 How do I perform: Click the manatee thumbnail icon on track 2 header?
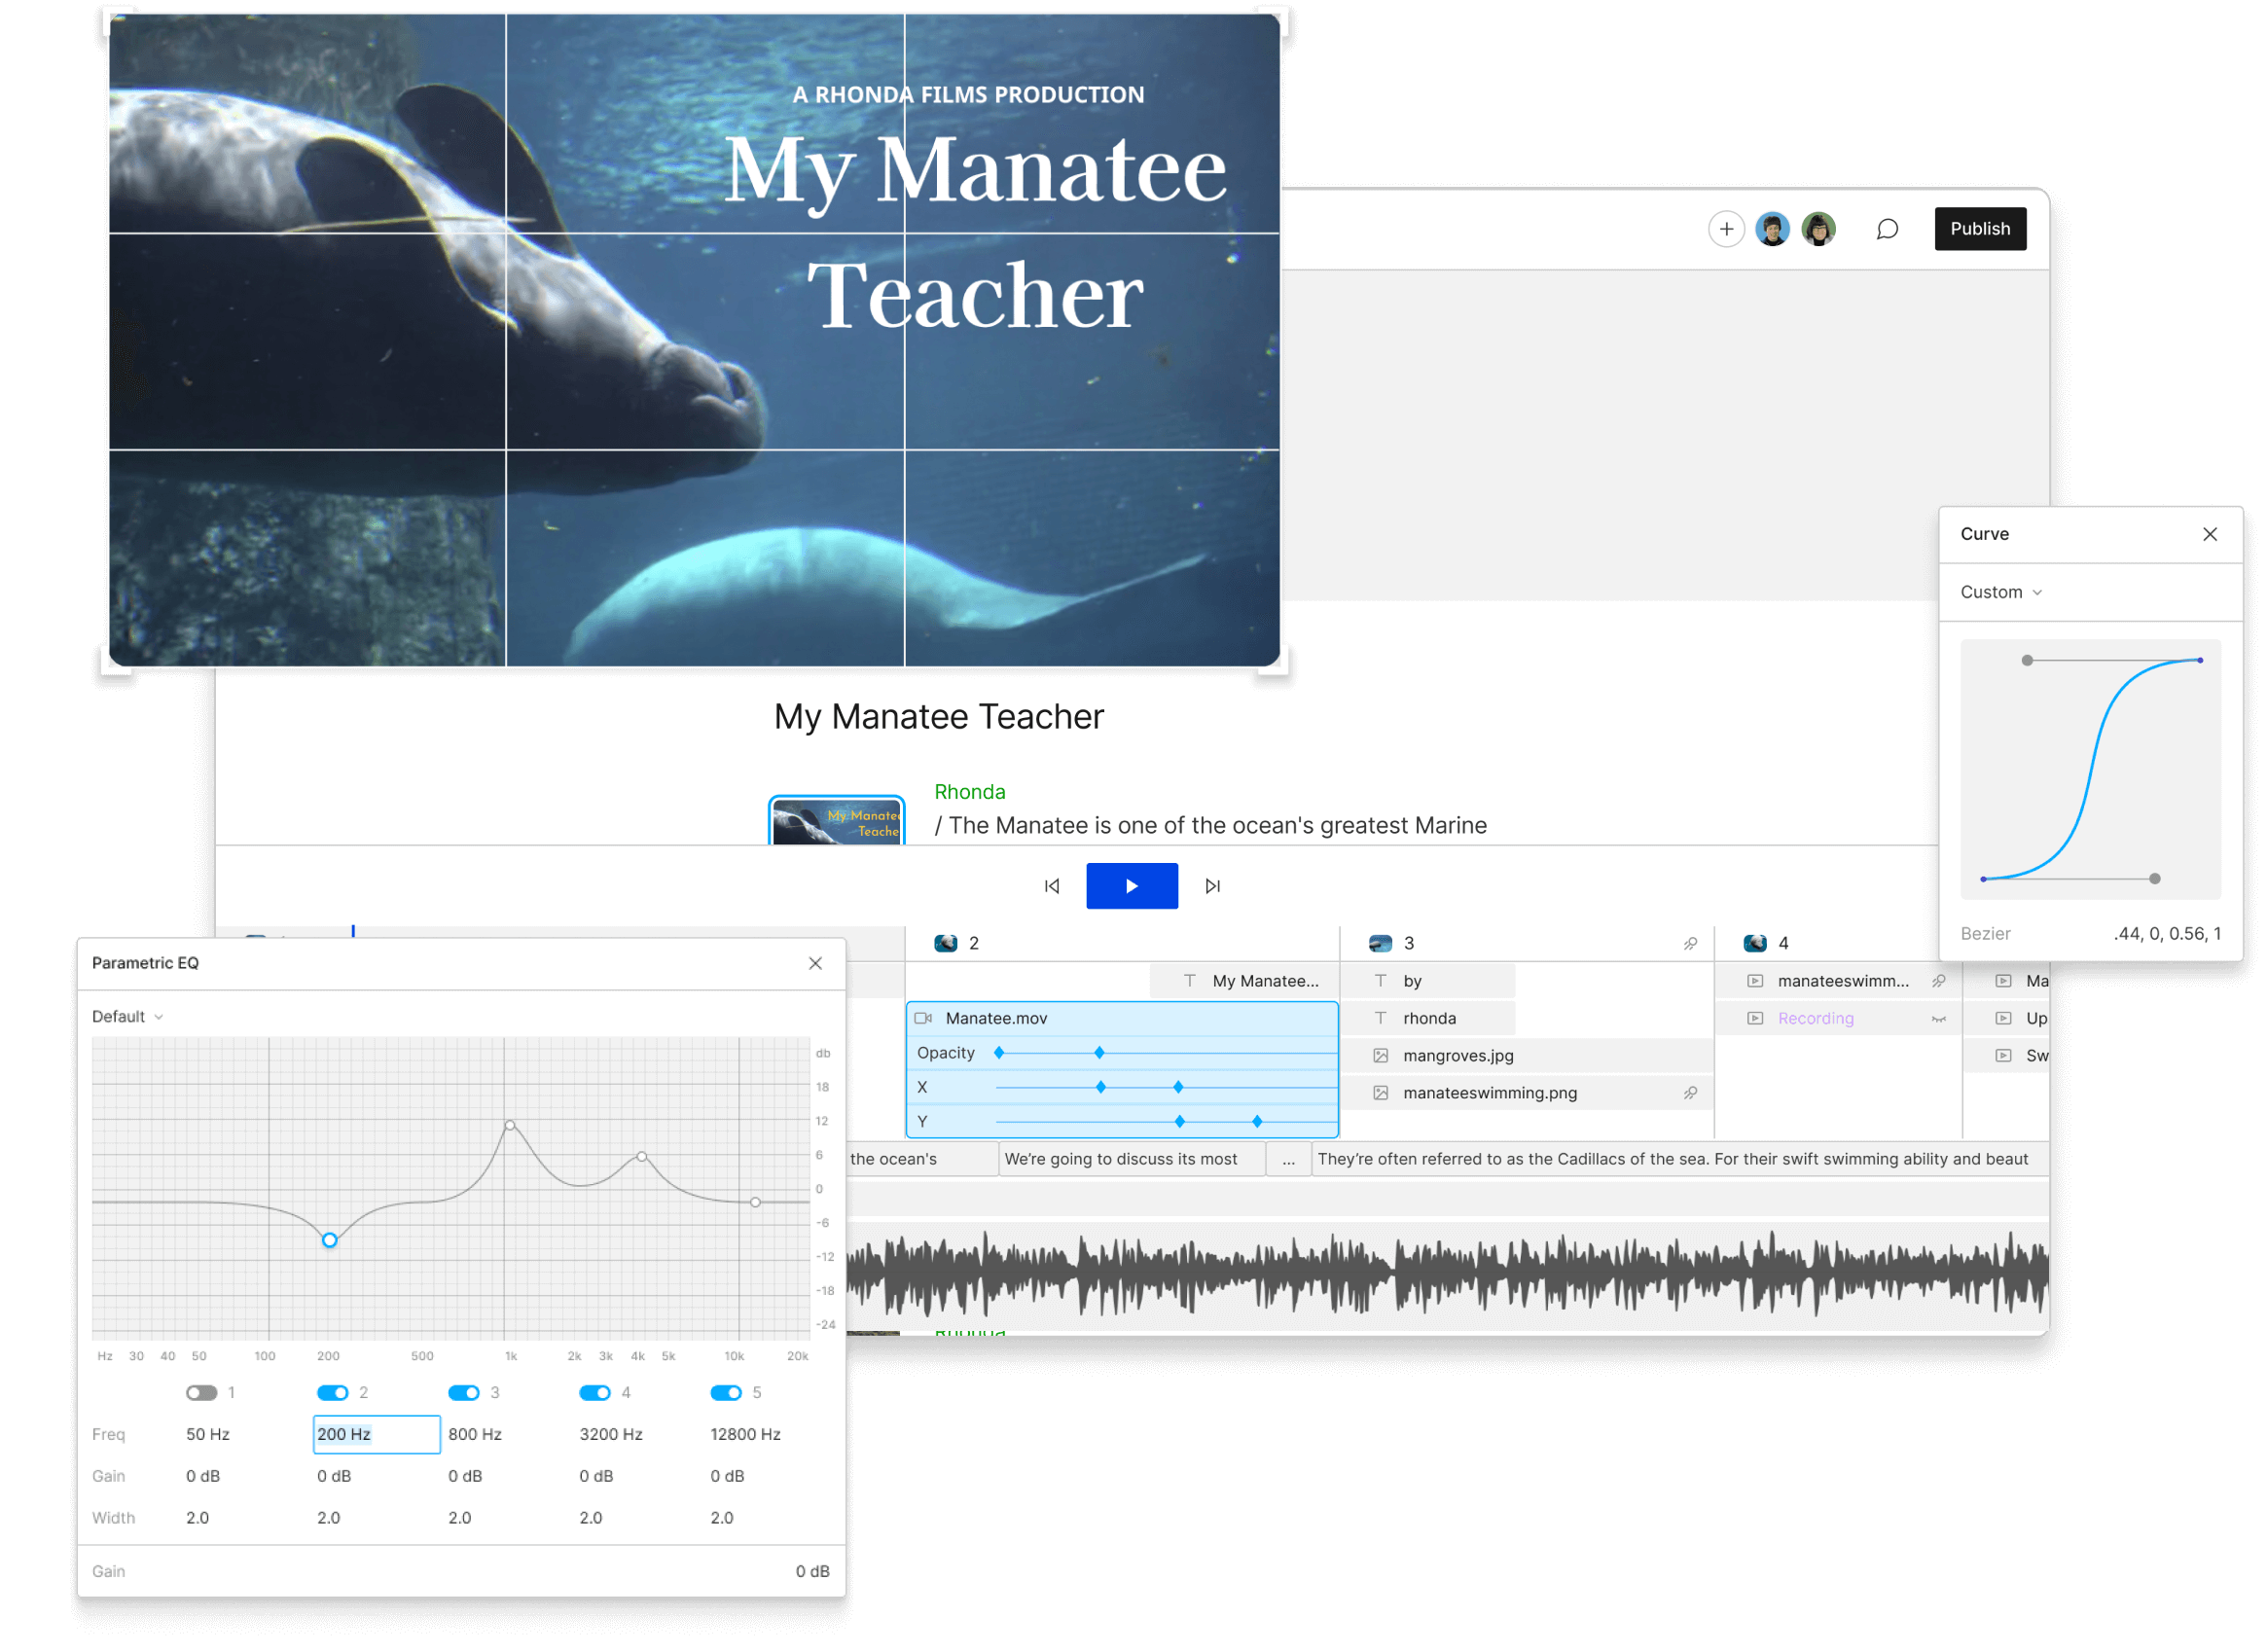[945, 943]
